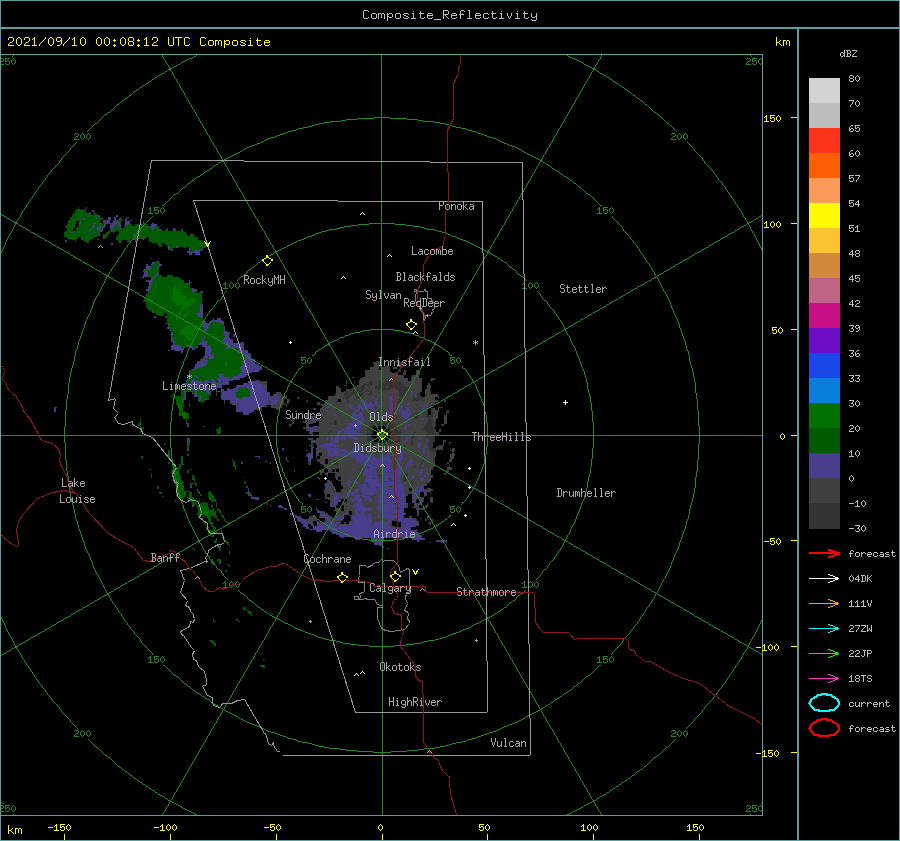
Task: Click the cyan current ellipse icon
Action: [824, 703]
